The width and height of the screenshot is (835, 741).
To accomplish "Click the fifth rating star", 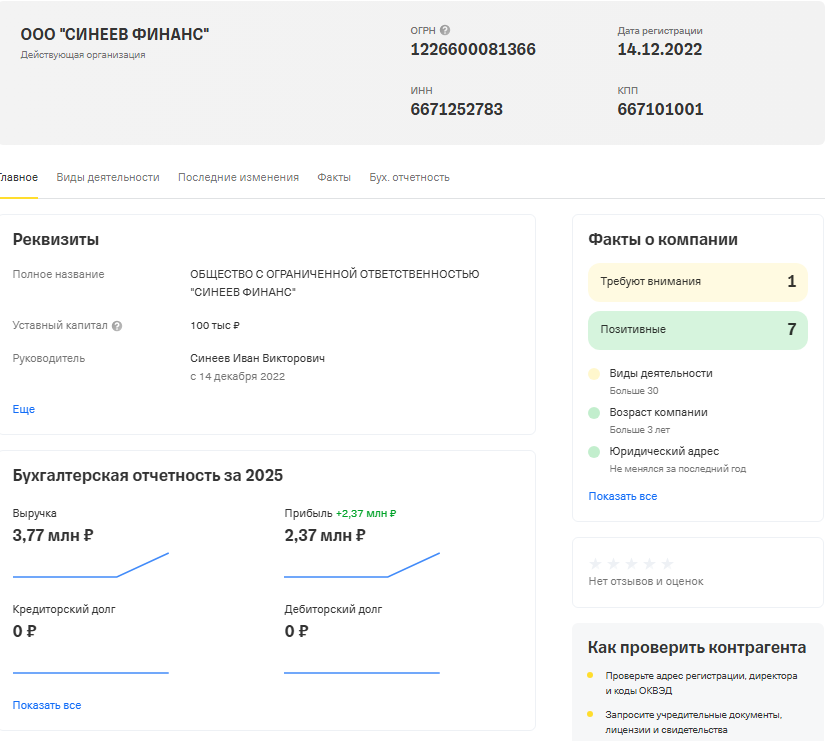I will pos(665,562).
